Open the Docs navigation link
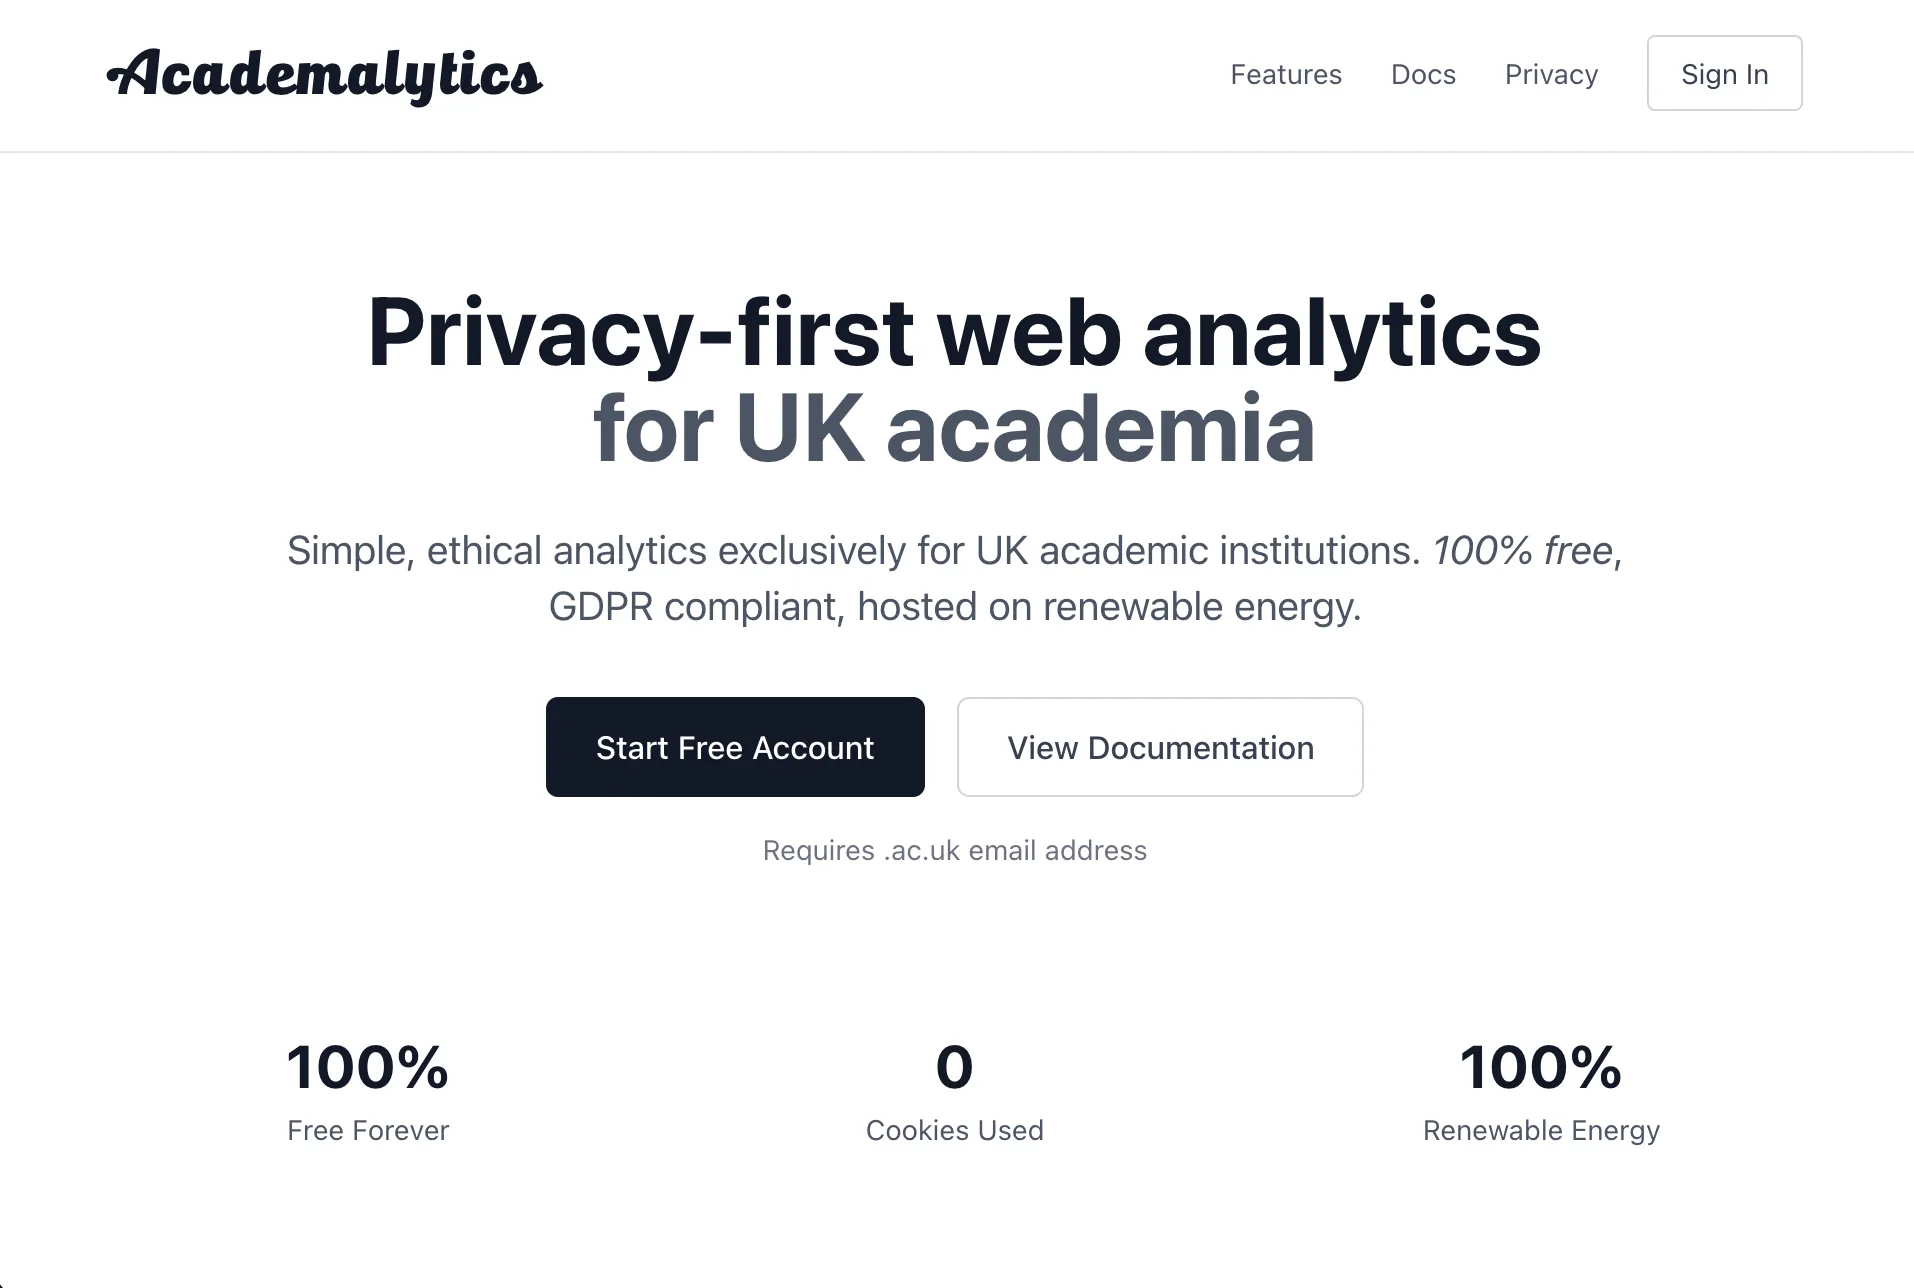The image size is (1914, 1288). 1423,74
